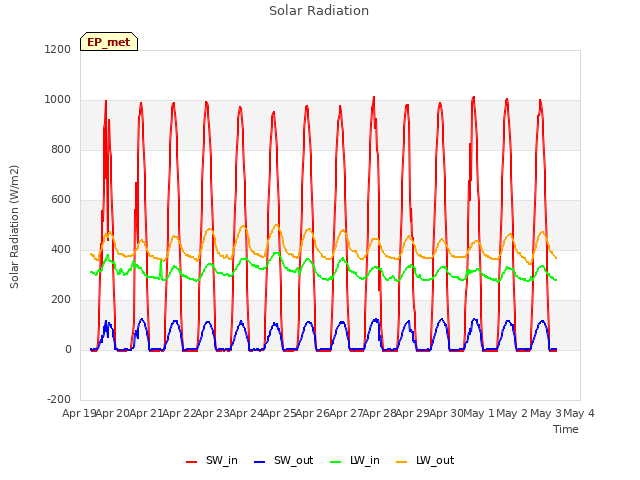Click the 600 y-axis tick label
The width and height of the screenshot is (640, 480).
point(61,200)
